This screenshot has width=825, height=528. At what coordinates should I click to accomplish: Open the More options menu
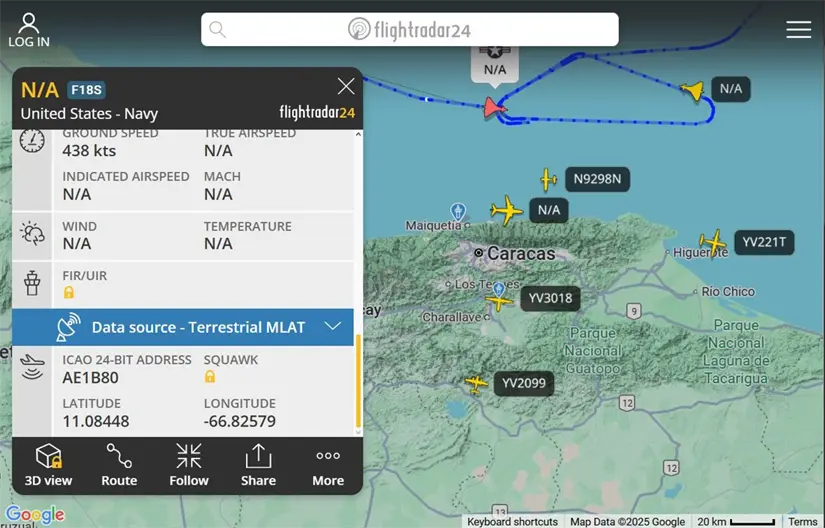click(x=328, y=465)
